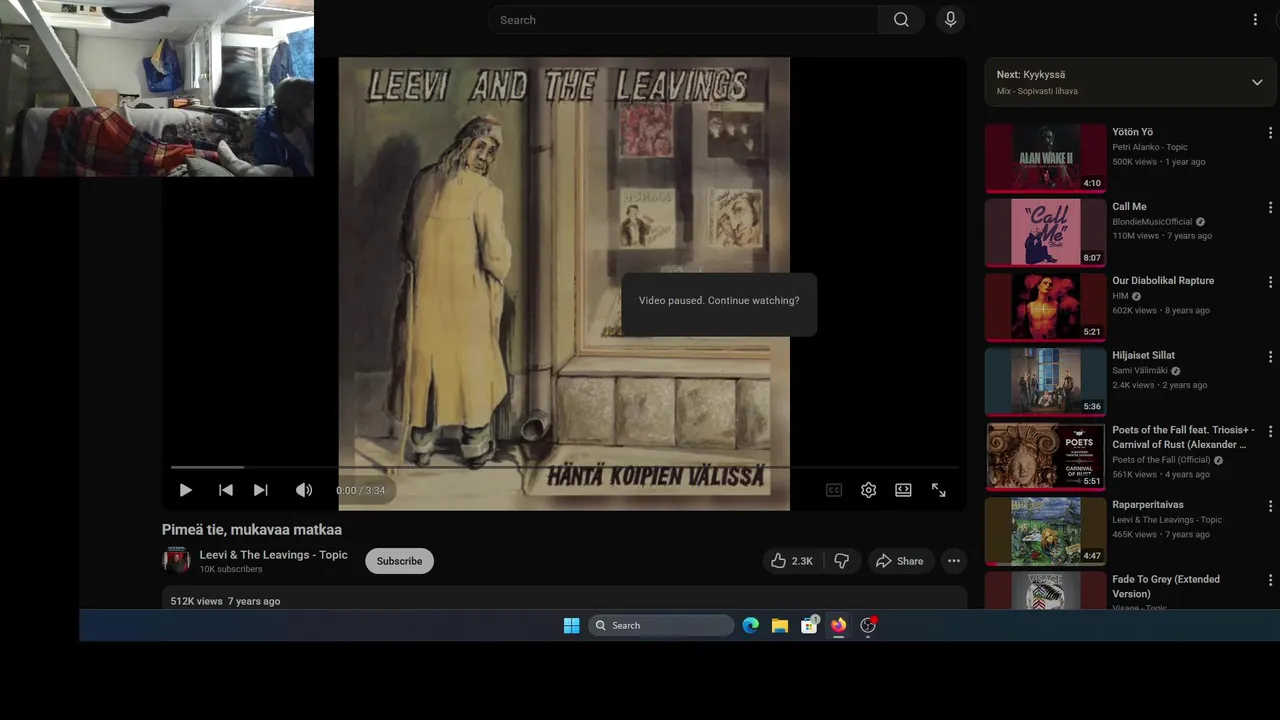1280x720 pixels.
Task: Click the Windows taskbar search box
Action: tap(661, 625)
